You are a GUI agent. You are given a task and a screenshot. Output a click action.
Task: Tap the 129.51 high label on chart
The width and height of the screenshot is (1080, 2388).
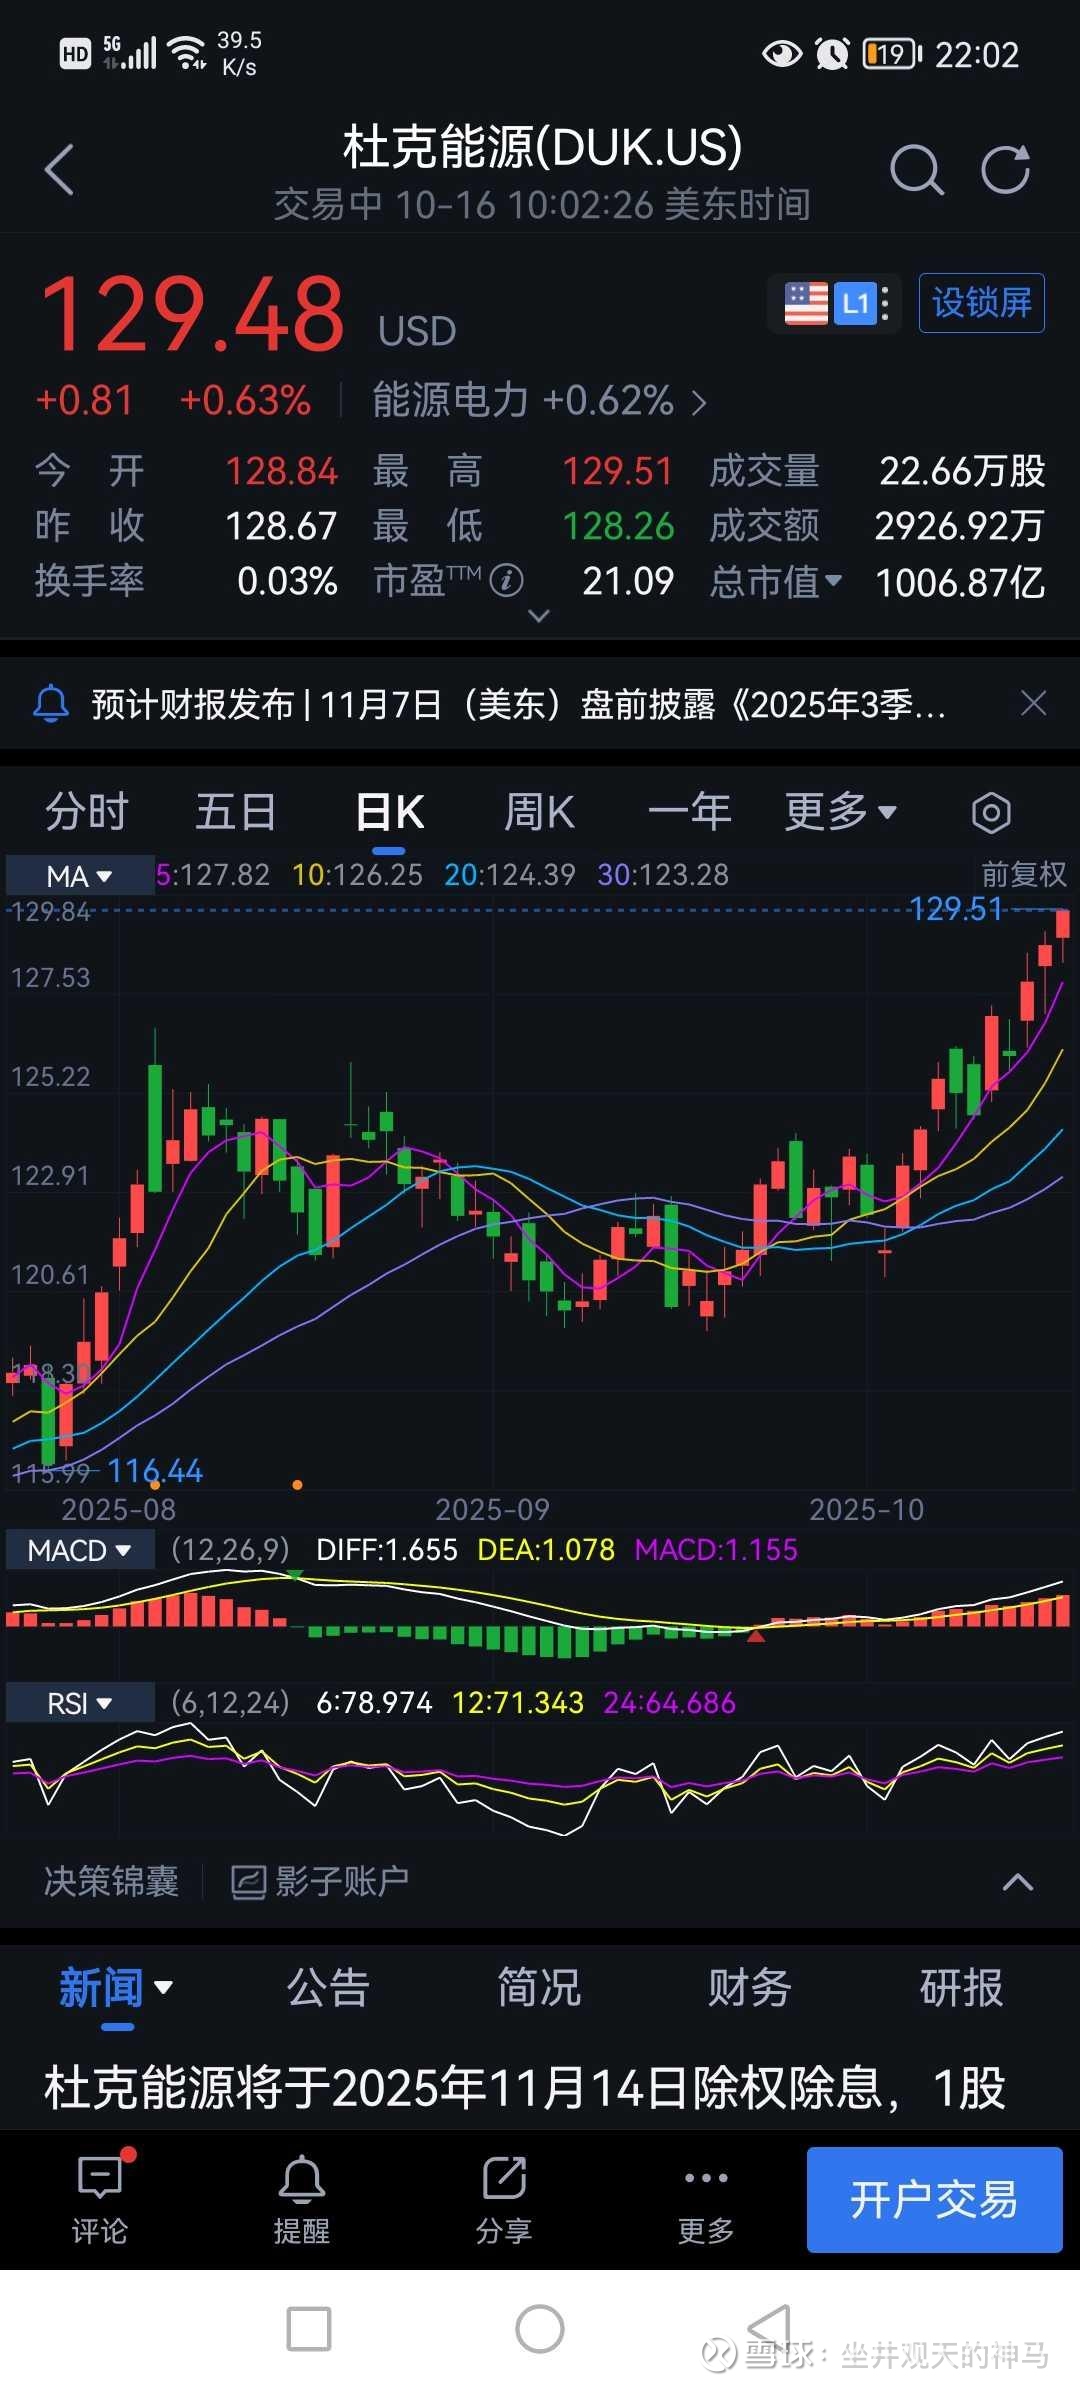[955, 909]
